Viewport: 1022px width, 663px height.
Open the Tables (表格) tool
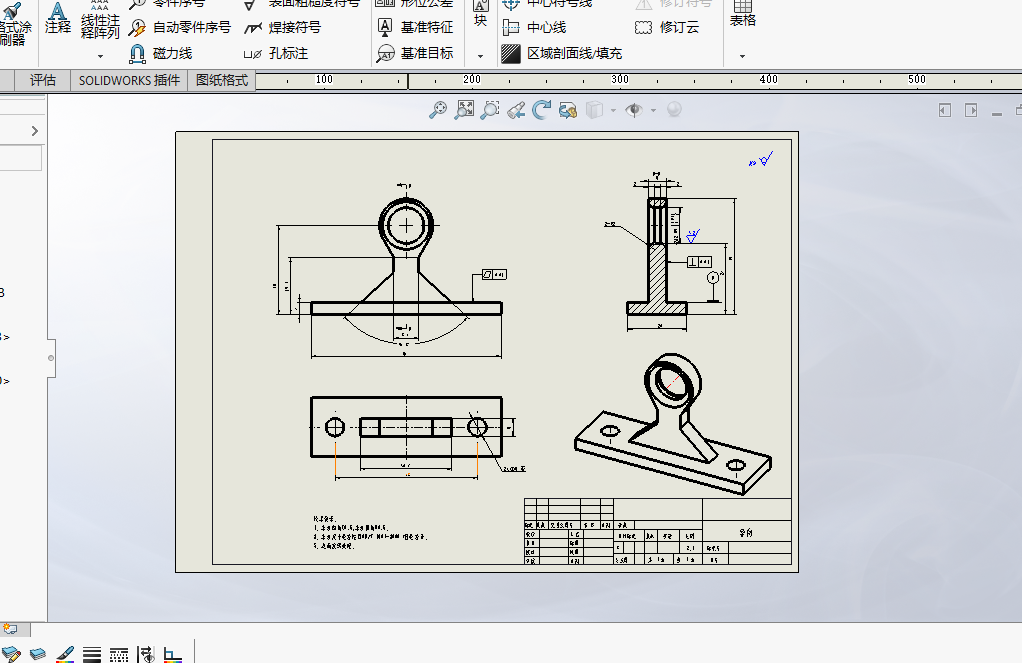tap(742, 14)
